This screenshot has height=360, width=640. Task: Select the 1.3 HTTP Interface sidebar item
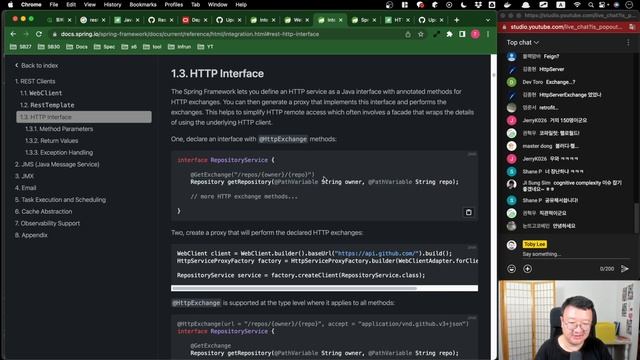[x=84, y=117]
